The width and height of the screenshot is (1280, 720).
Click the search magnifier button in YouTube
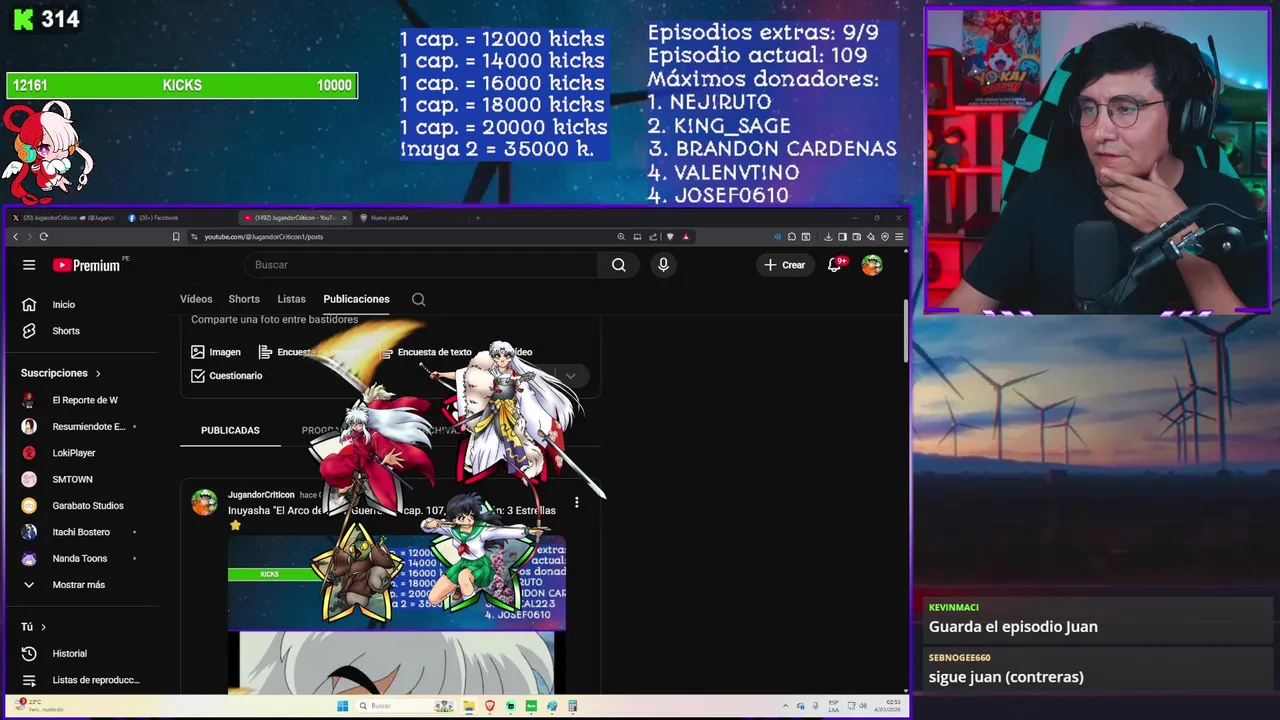pos(619,265)
